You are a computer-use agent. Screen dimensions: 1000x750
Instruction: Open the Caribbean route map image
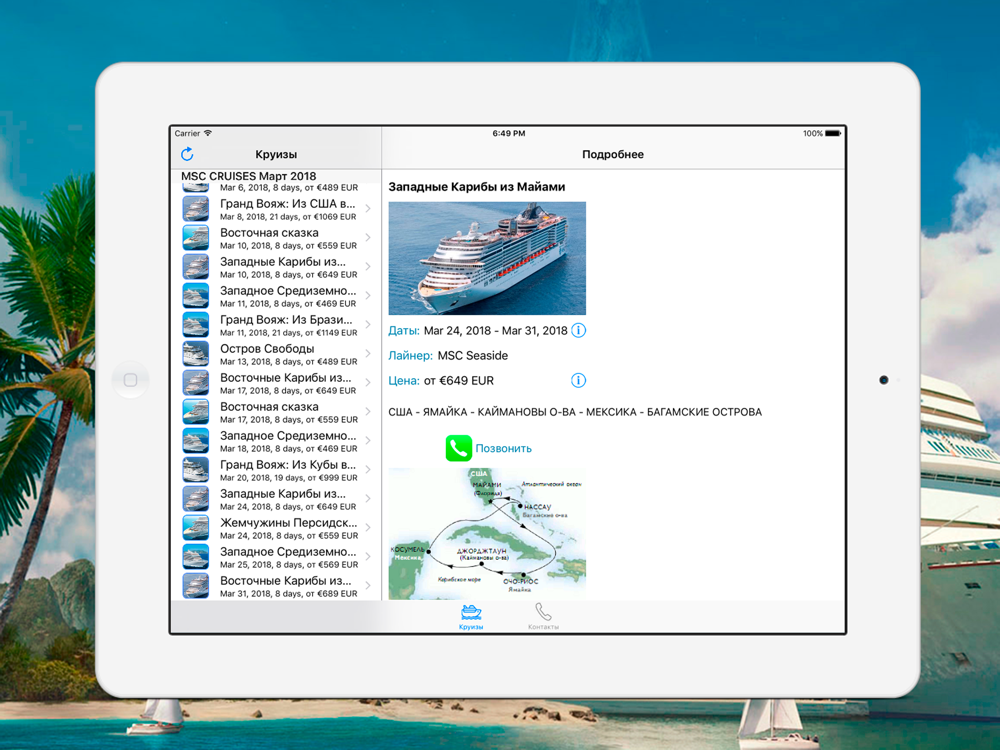coord(487,534)
